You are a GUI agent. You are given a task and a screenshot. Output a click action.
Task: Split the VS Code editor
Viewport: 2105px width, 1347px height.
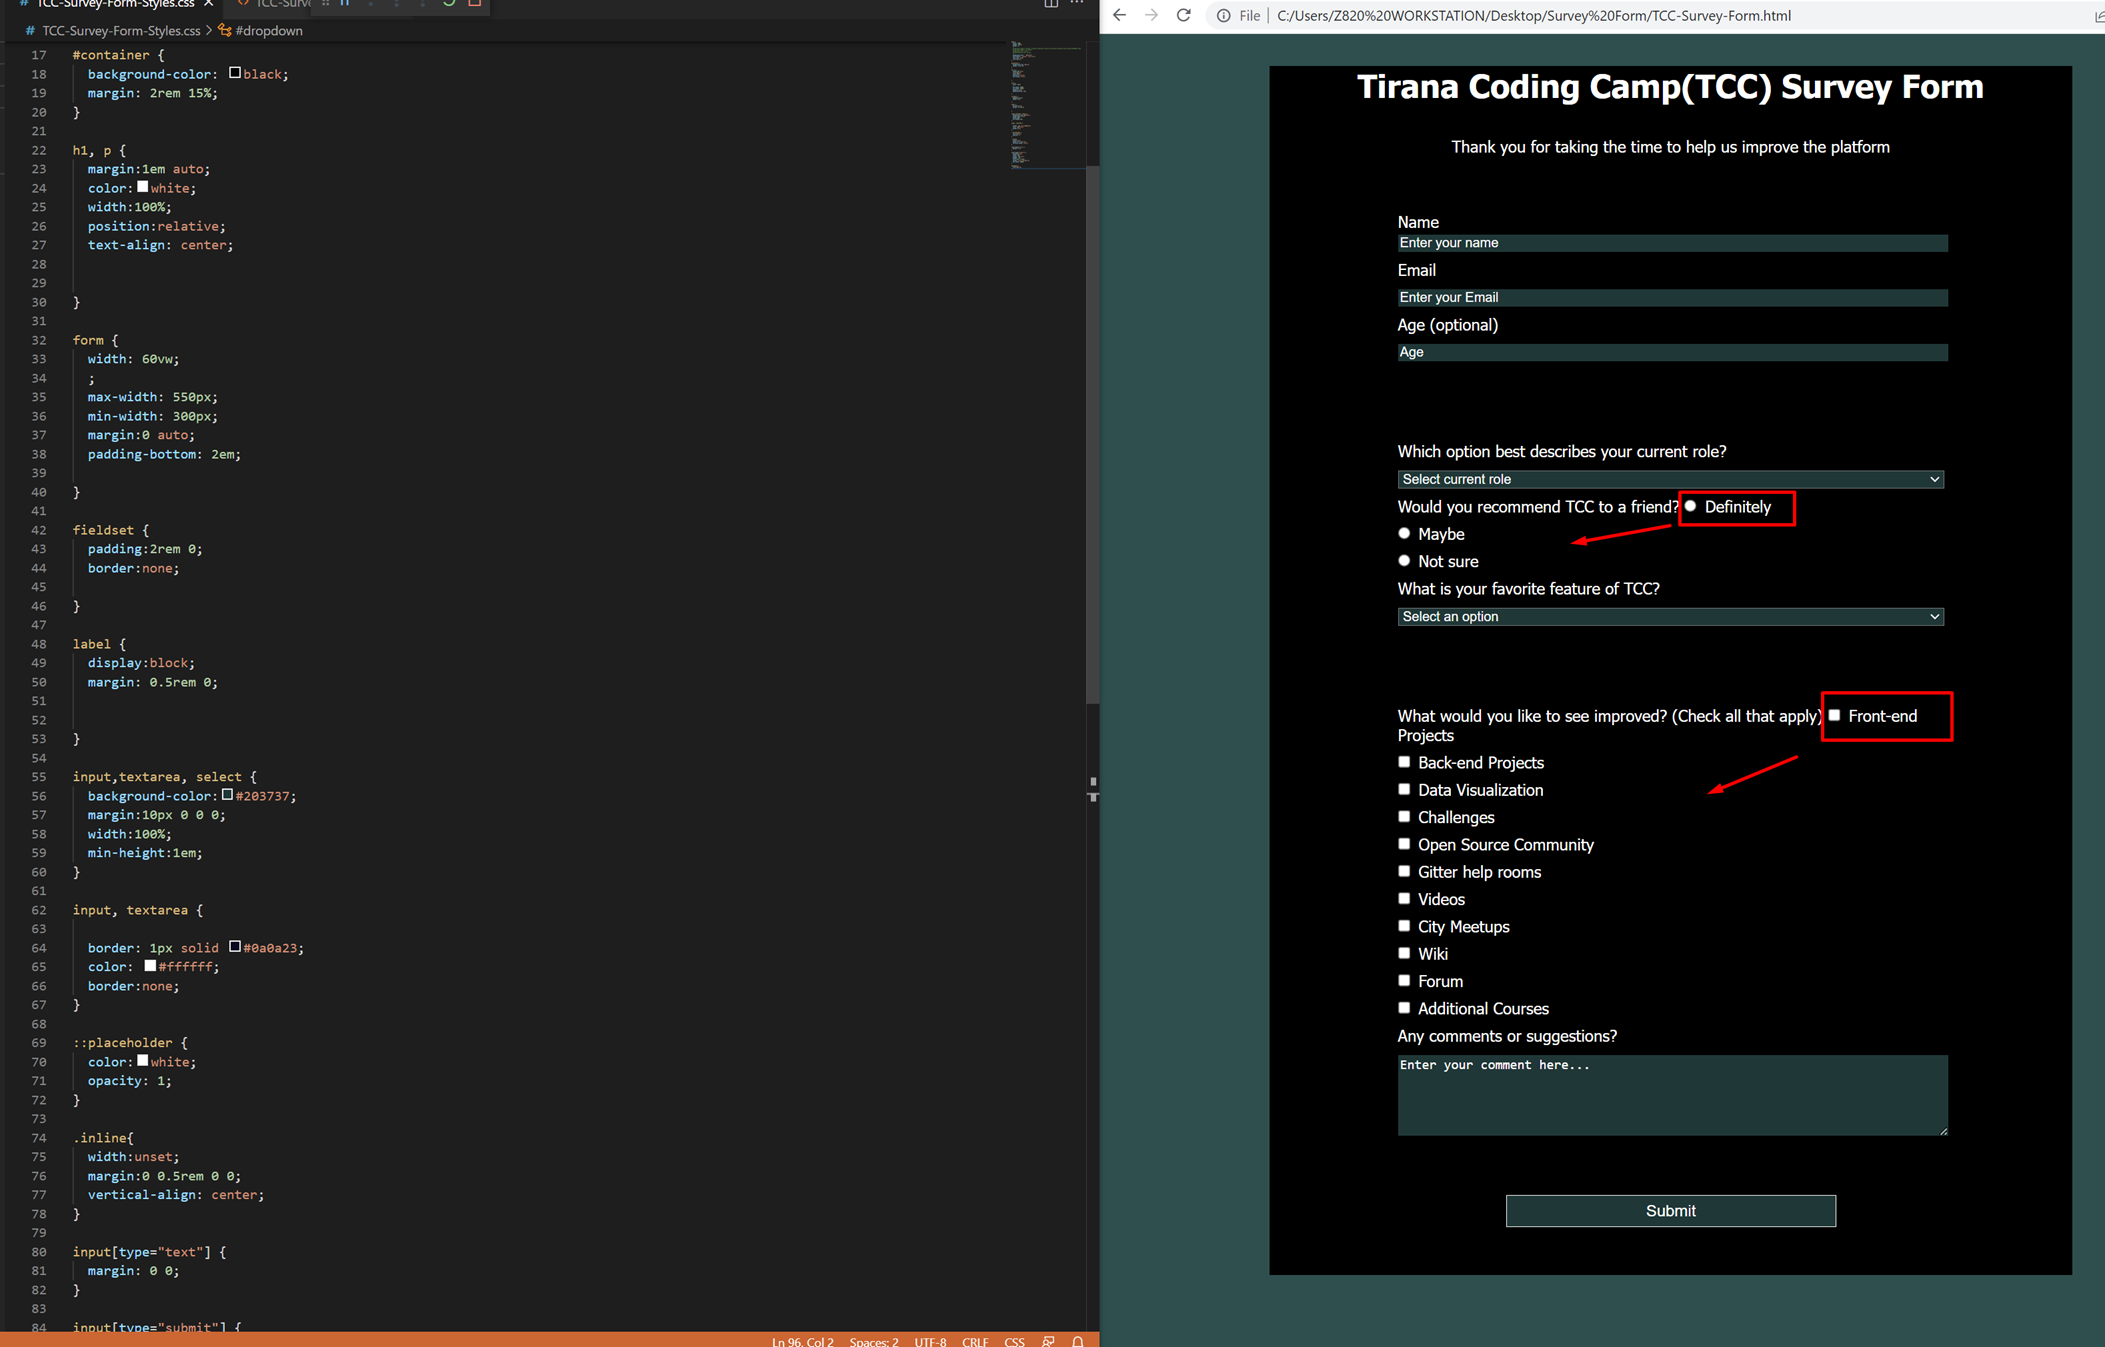(1051, 4)
